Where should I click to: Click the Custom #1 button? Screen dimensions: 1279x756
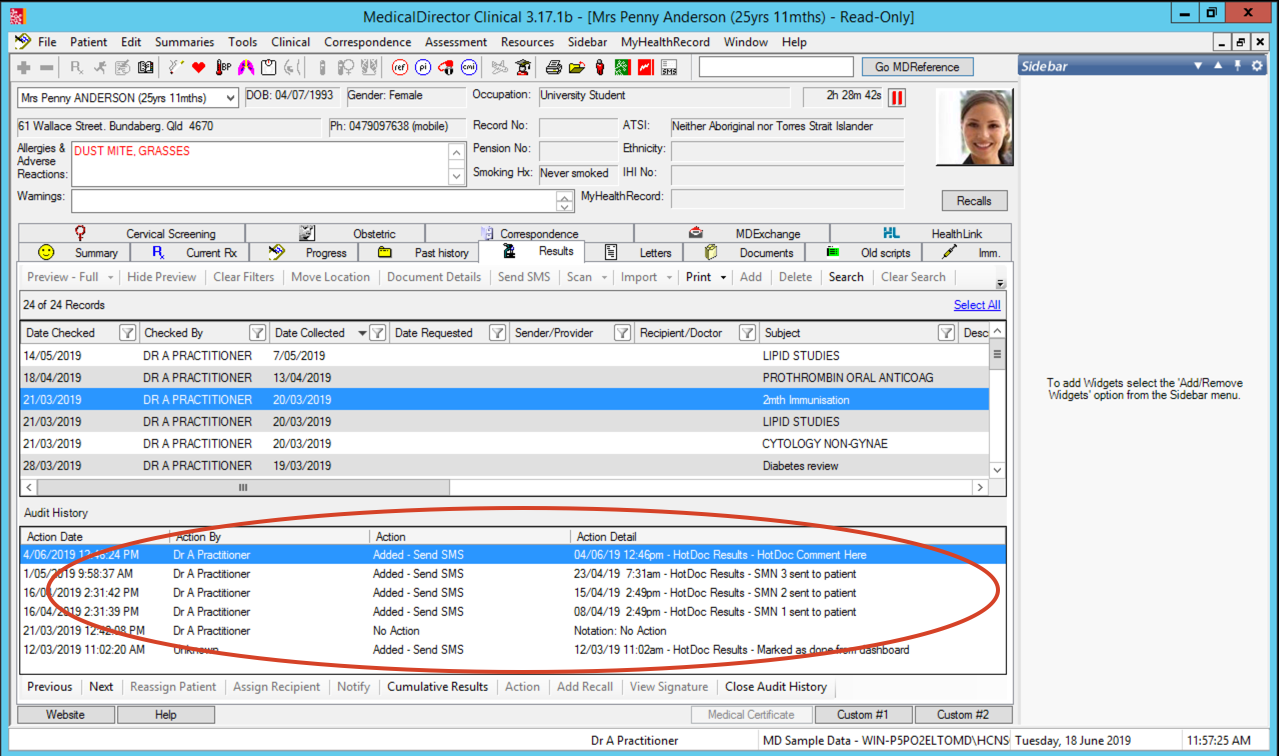pos(862,715)
